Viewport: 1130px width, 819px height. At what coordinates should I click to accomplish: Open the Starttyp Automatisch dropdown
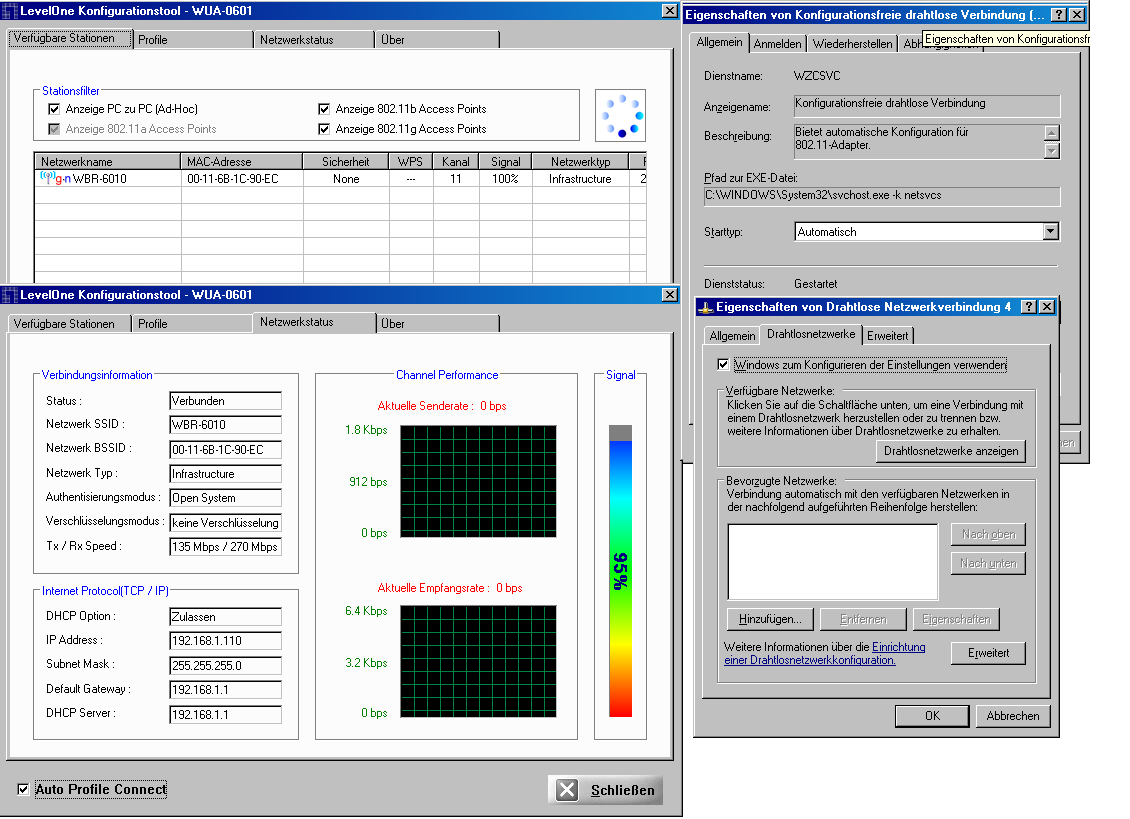click(1051, 231)
